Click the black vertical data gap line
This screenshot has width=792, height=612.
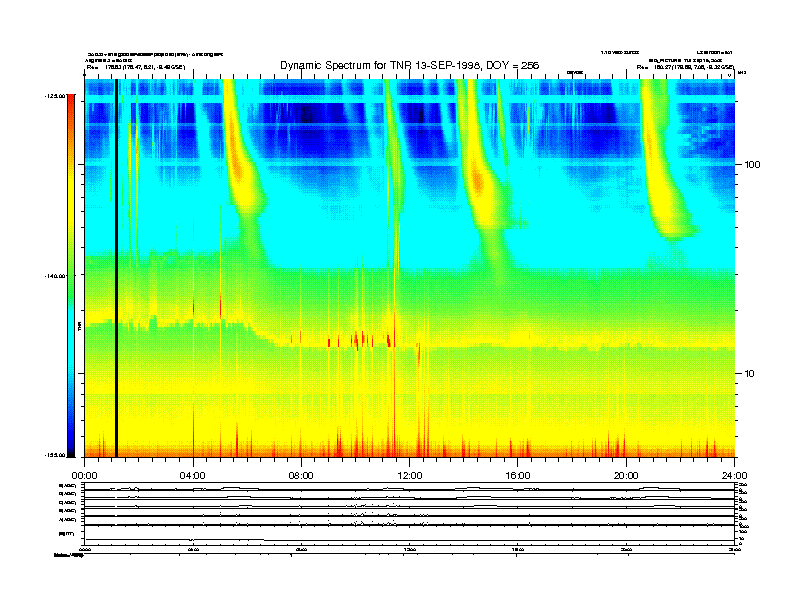[x=116, y=268]
